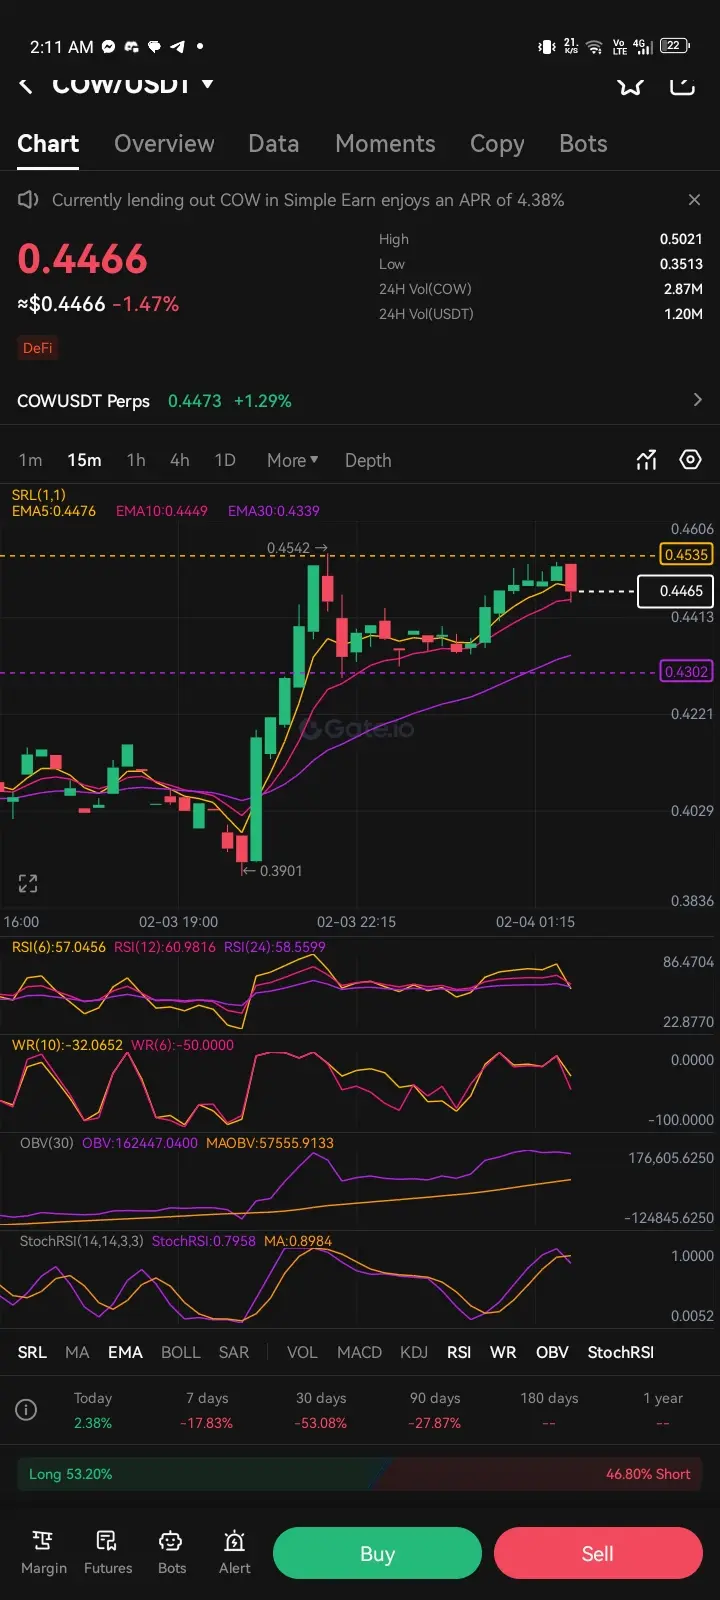This screenshot has width=720, height=1600.
Task: Go back with the arrow icon
Action: pyautogui.click(x=26, y=86)
